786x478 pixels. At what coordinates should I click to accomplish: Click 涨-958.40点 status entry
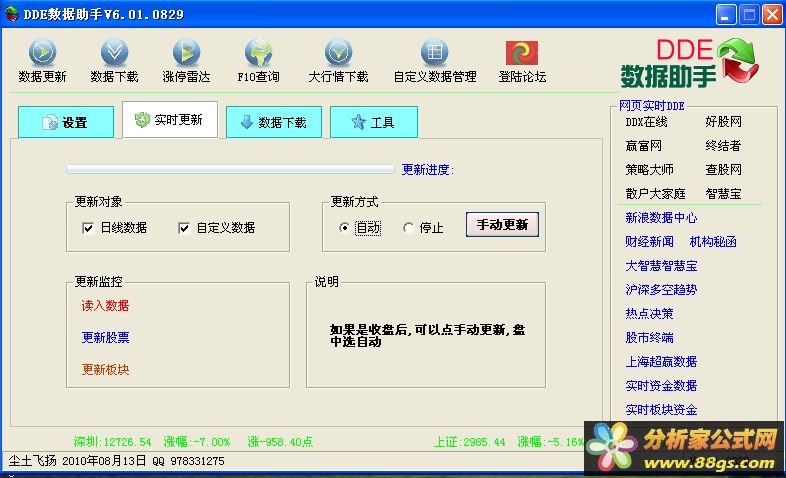[x=280, y=441]
